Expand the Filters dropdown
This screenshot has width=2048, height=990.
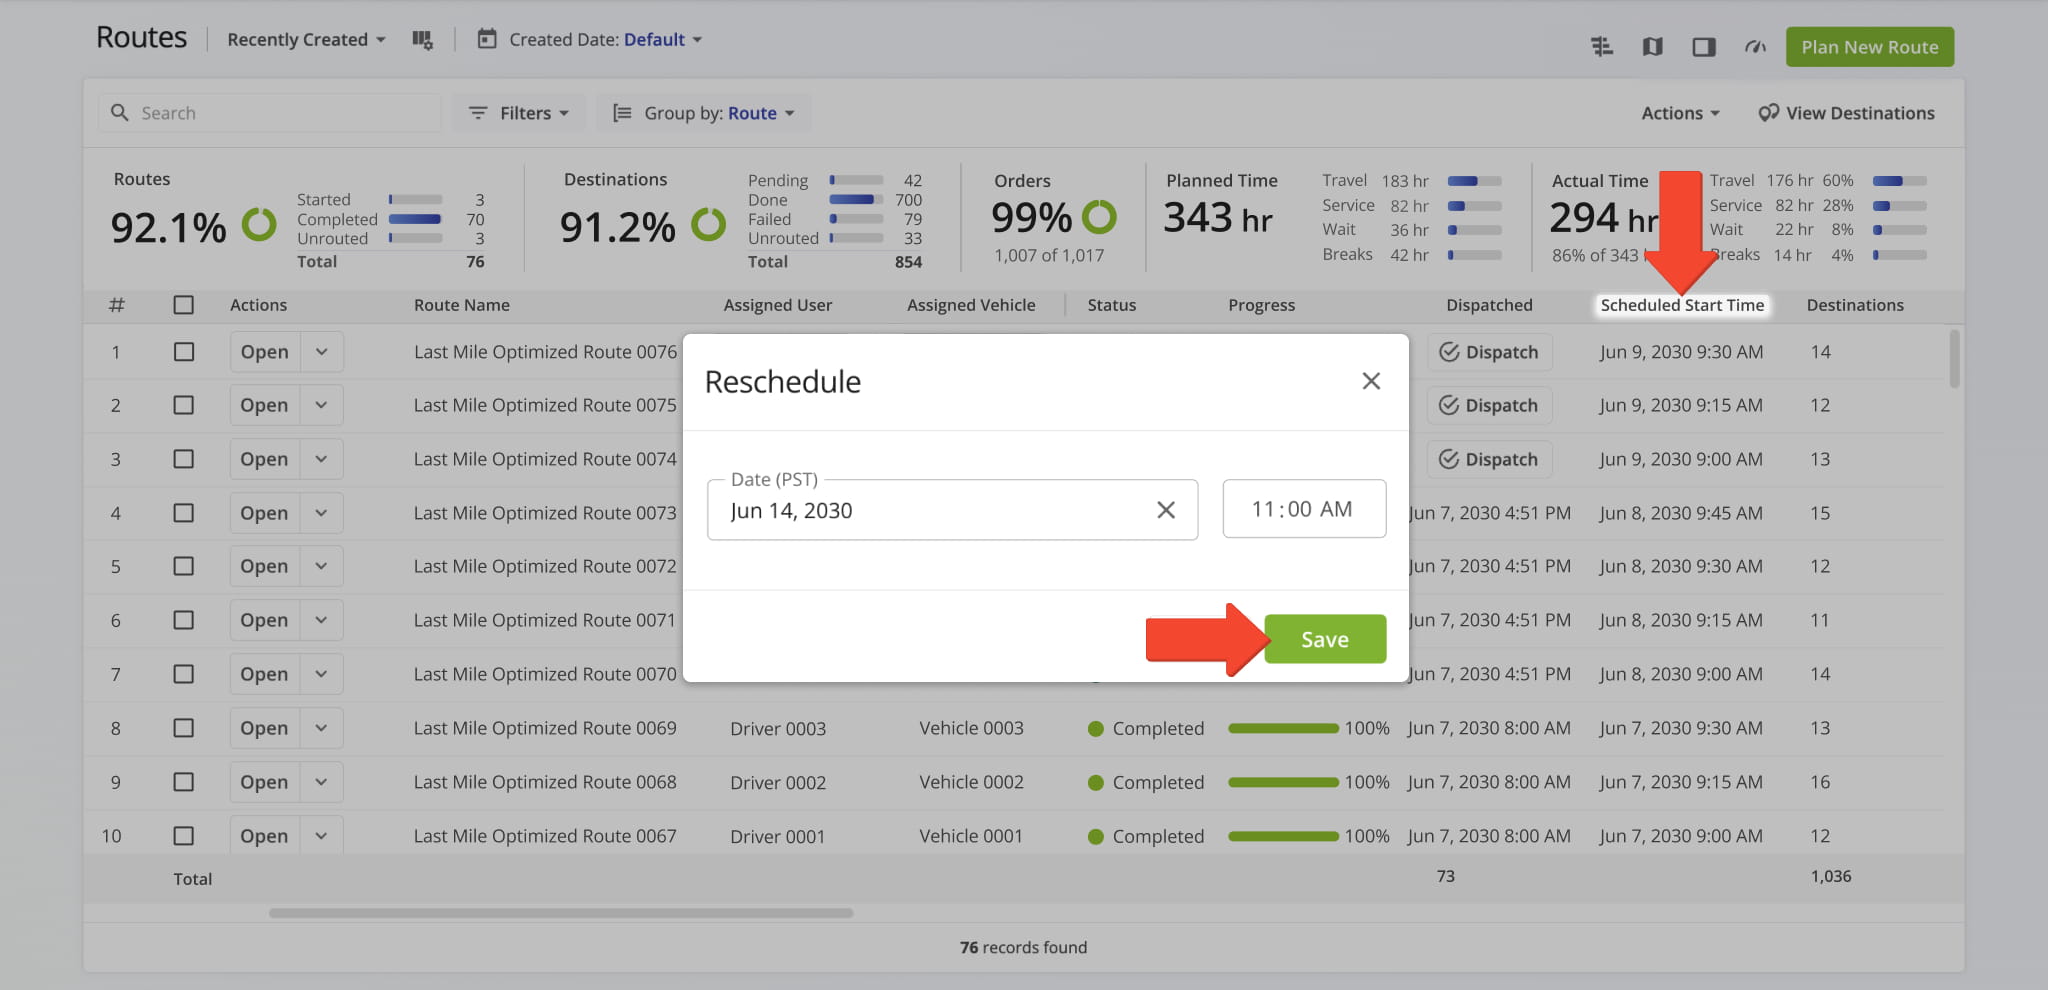click(x=519, y=113)
